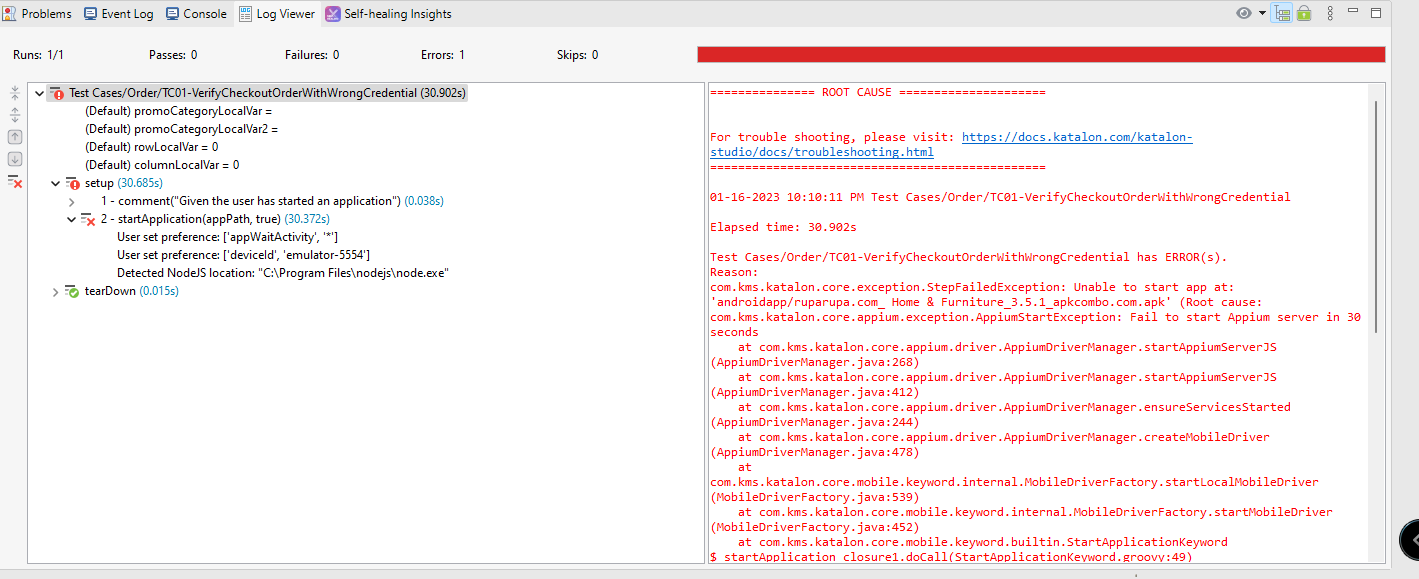
Task: Enable the show-failures-only filter
Action: [x=14, y=182]
